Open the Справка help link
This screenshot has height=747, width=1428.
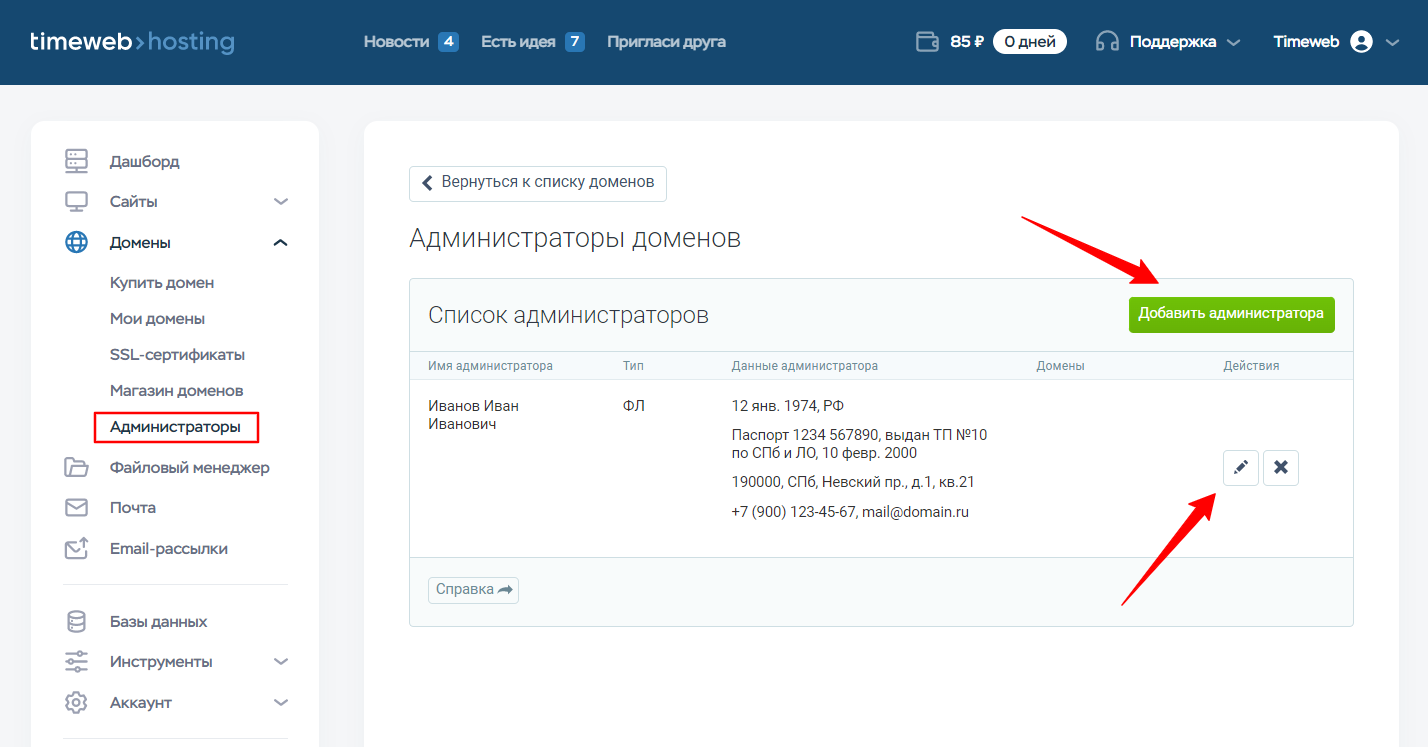473,590
